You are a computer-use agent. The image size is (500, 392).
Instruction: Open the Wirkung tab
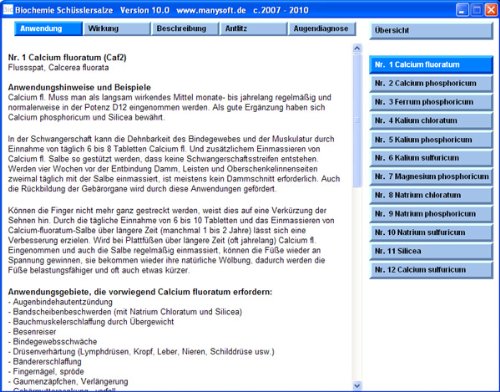point(117,29)
